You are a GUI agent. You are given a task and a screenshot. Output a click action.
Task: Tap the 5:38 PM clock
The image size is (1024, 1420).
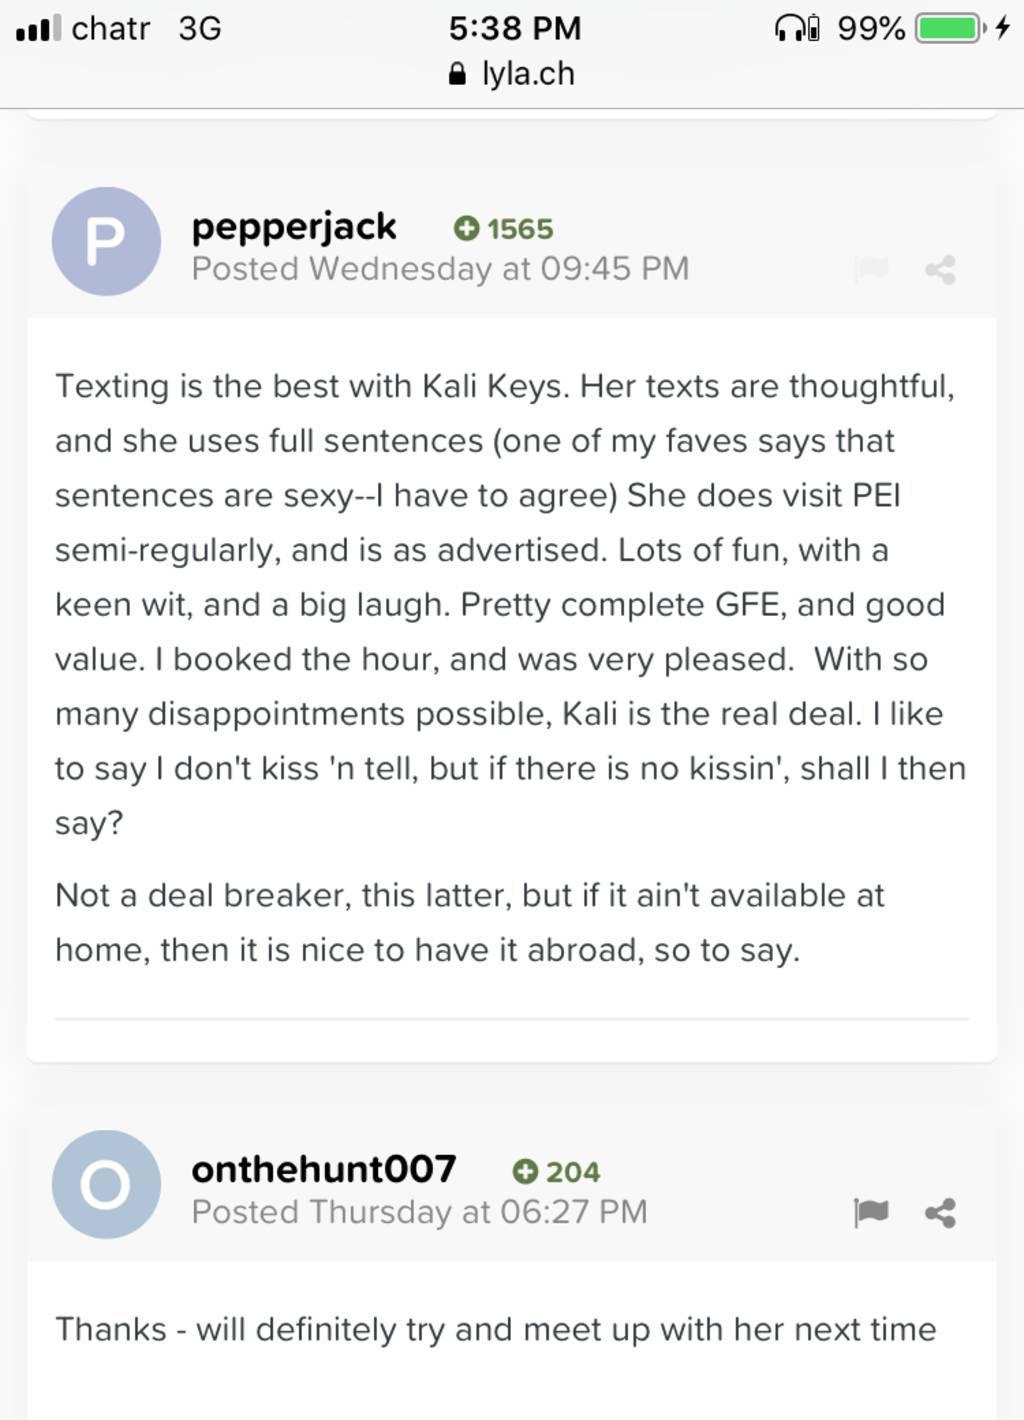pos(515,28)
